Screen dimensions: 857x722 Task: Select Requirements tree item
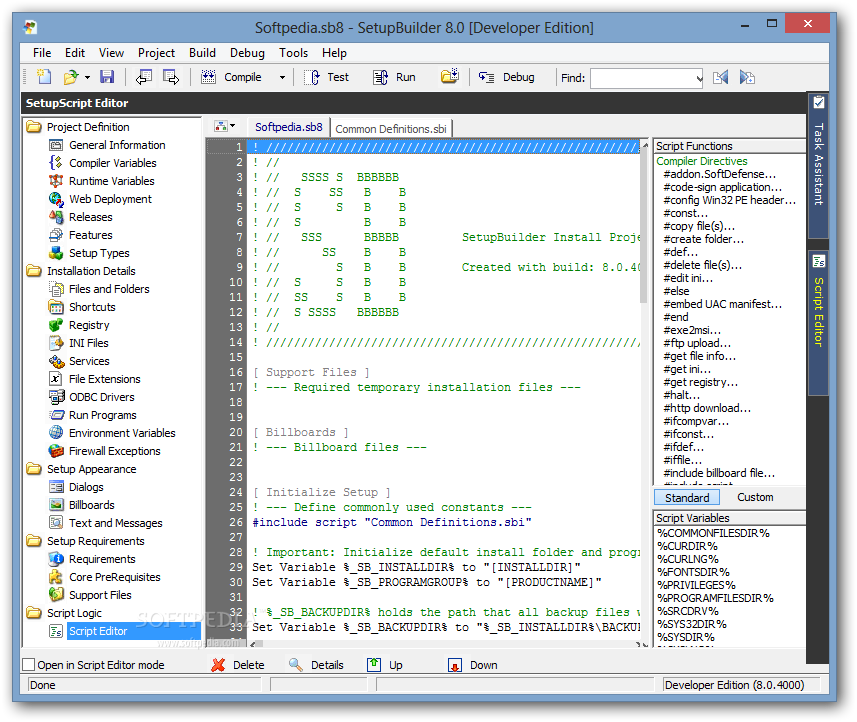102,559
